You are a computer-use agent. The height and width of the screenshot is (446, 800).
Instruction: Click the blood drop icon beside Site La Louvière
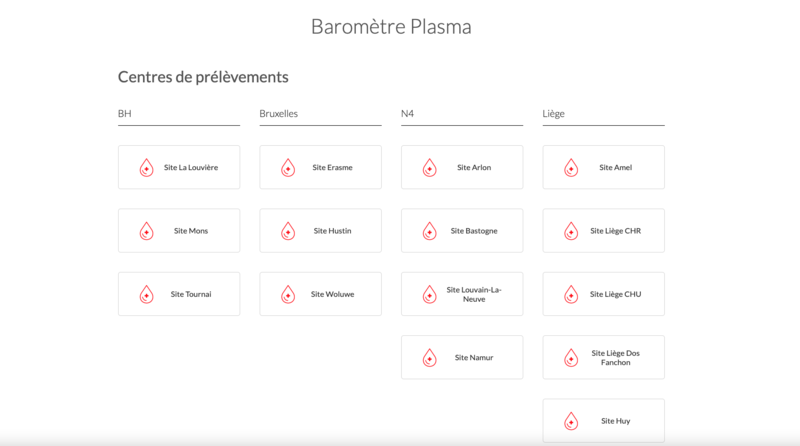click(146, 167)
